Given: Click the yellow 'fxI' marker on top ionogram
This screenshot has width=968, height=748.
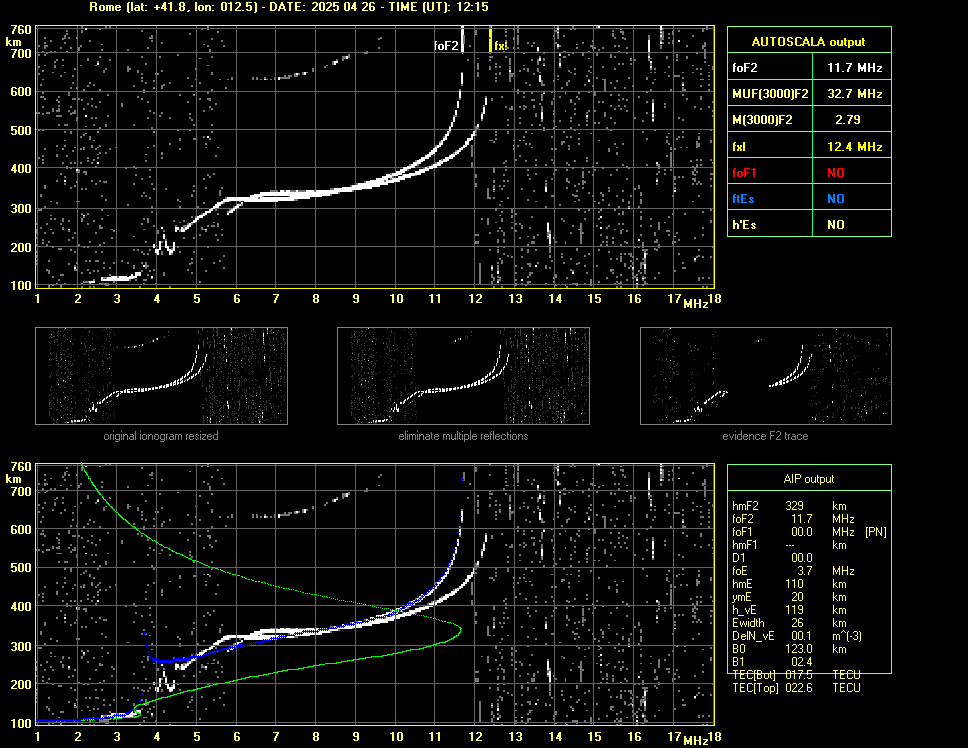Looking at the screenshot, I should coord(499,46).
